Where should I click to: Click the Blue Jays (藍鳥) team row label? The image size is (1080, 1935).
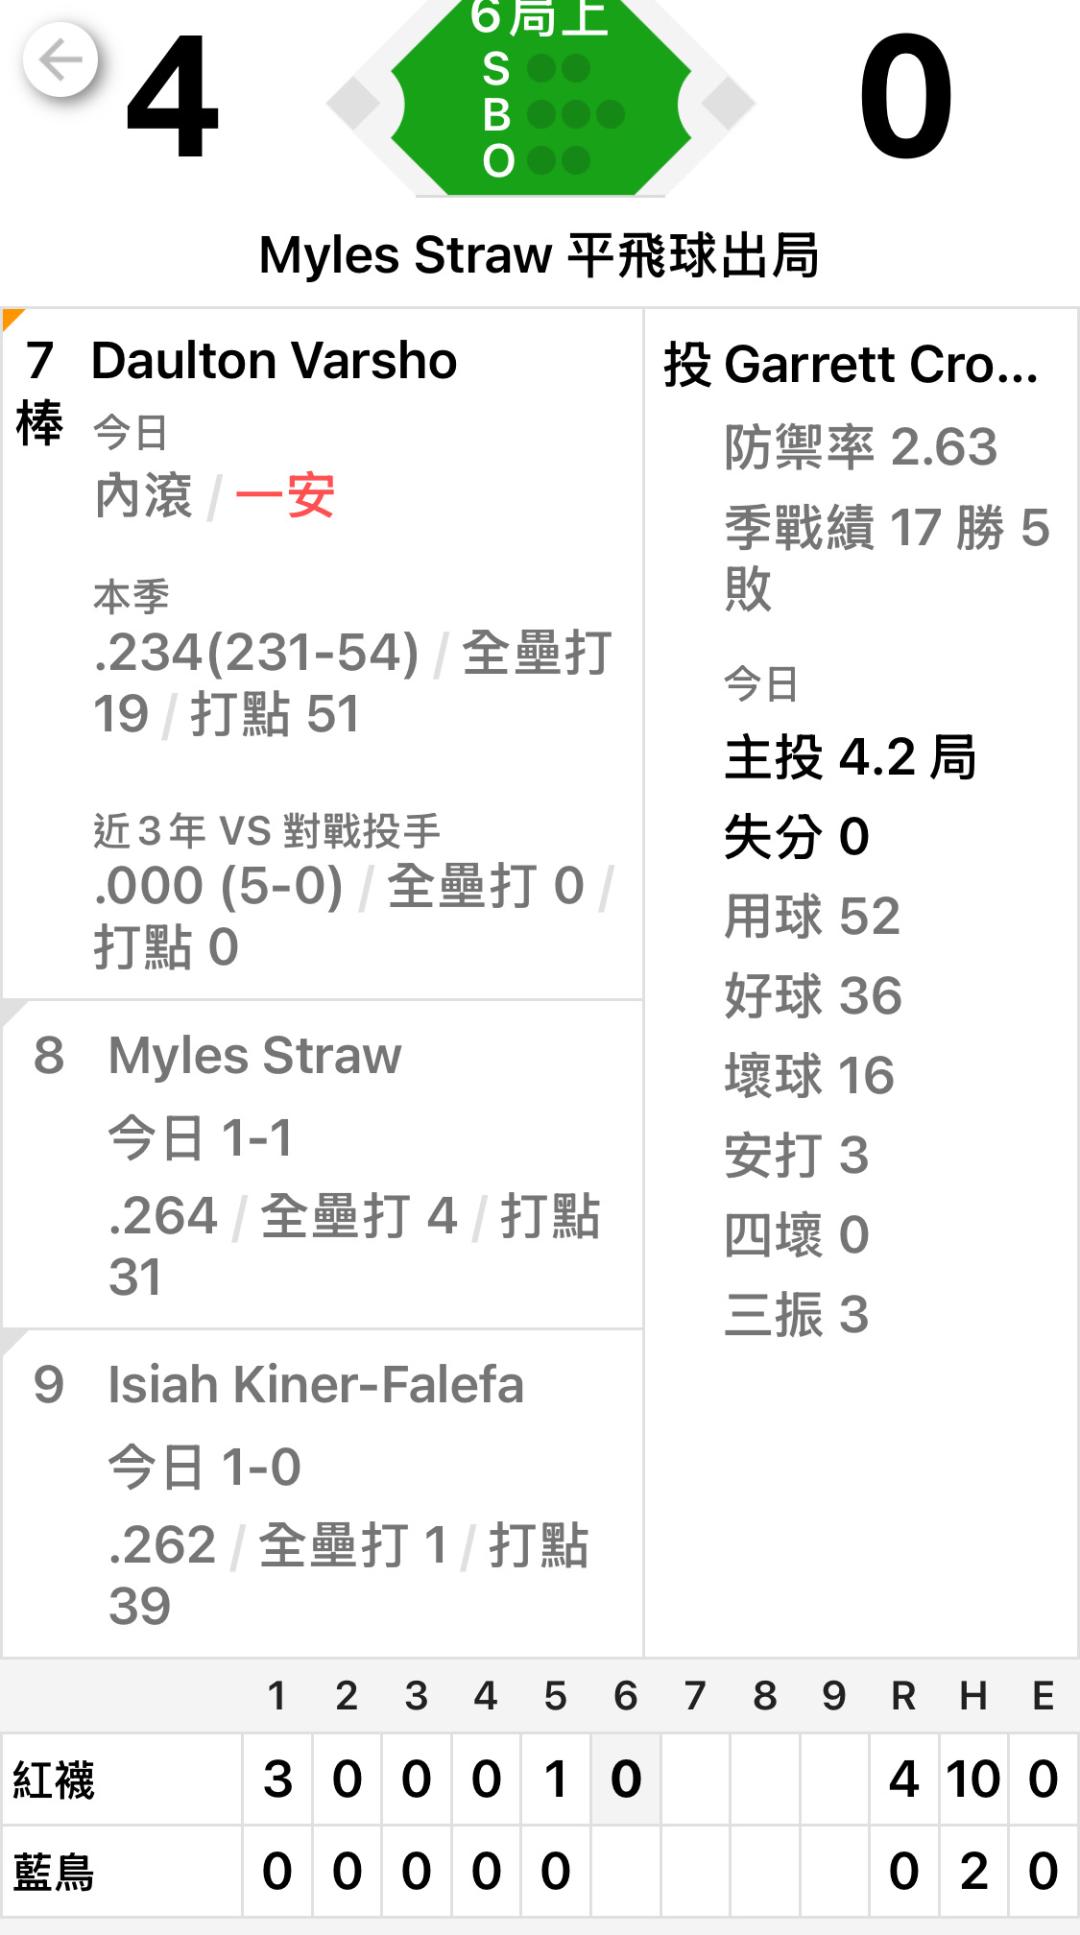[54, 1872]
